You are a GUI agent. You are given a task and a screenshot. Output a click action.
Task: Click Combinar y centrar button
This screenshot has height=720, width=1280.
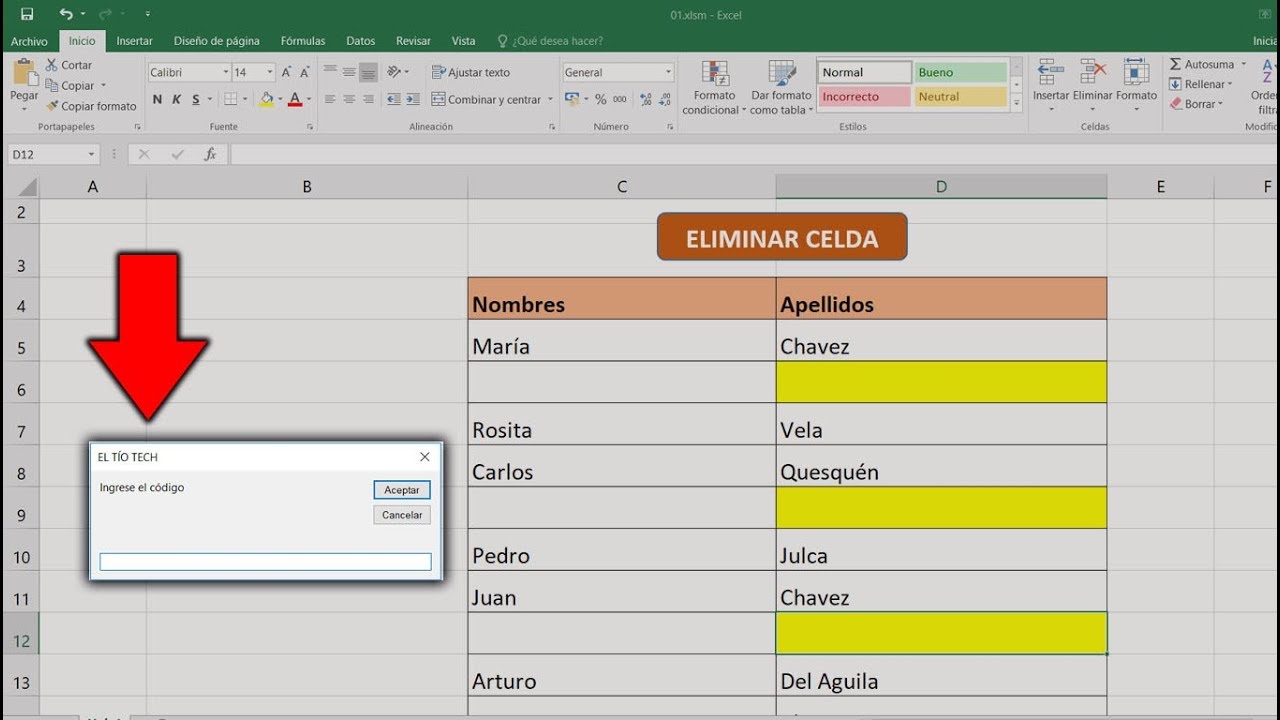[486, 100]
